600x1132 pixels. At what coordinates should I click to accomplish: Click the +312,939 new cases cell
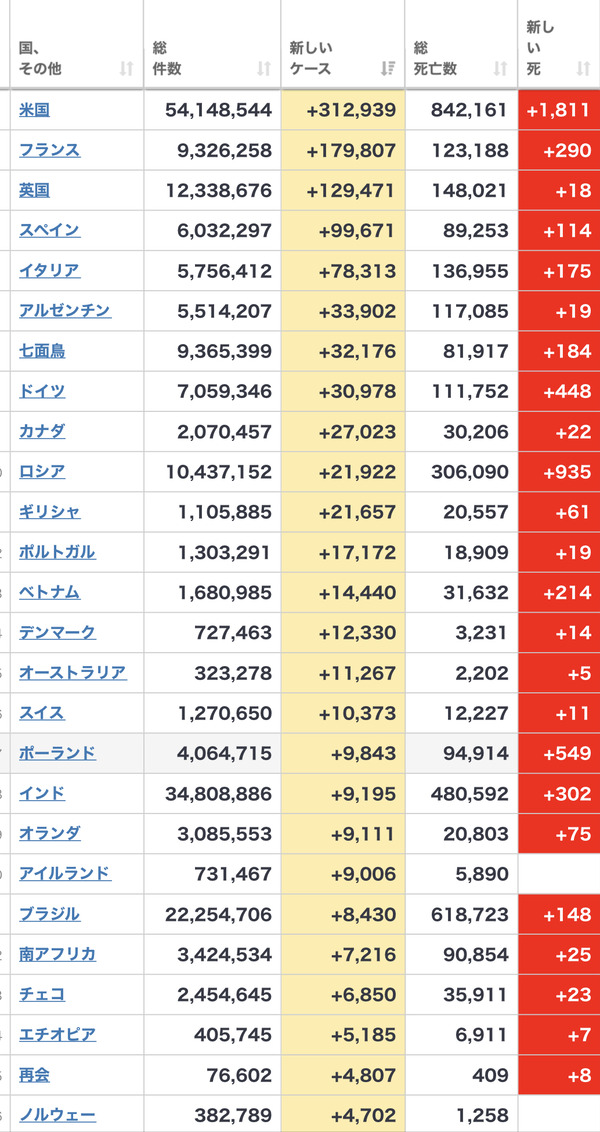[x=343, y=110]
